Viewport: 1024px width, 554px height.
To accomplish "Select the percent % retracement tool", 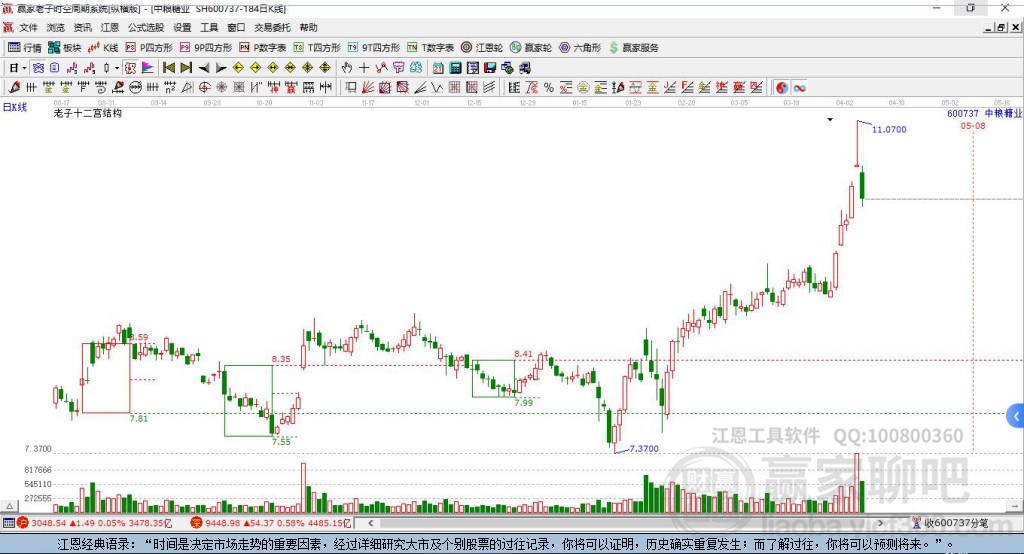I will click(x=549, y=88).
